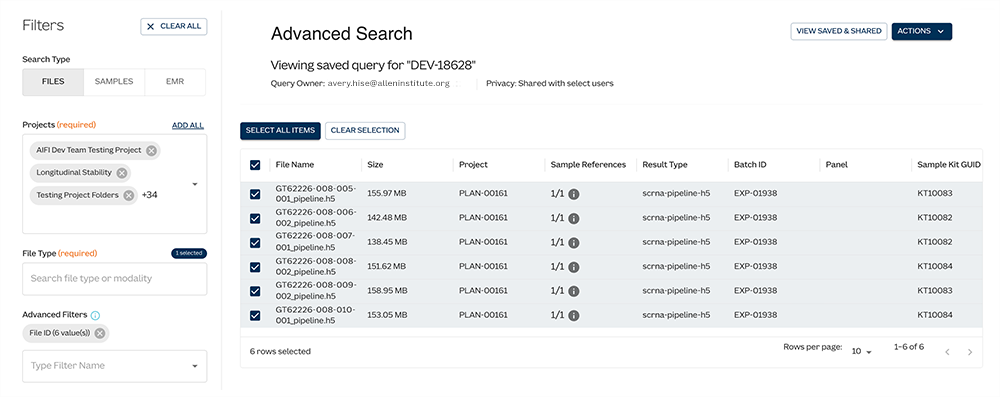Switch to FILES search type
The width and height of the screenshot is (1000, 397).
click(x=53, y=82)
